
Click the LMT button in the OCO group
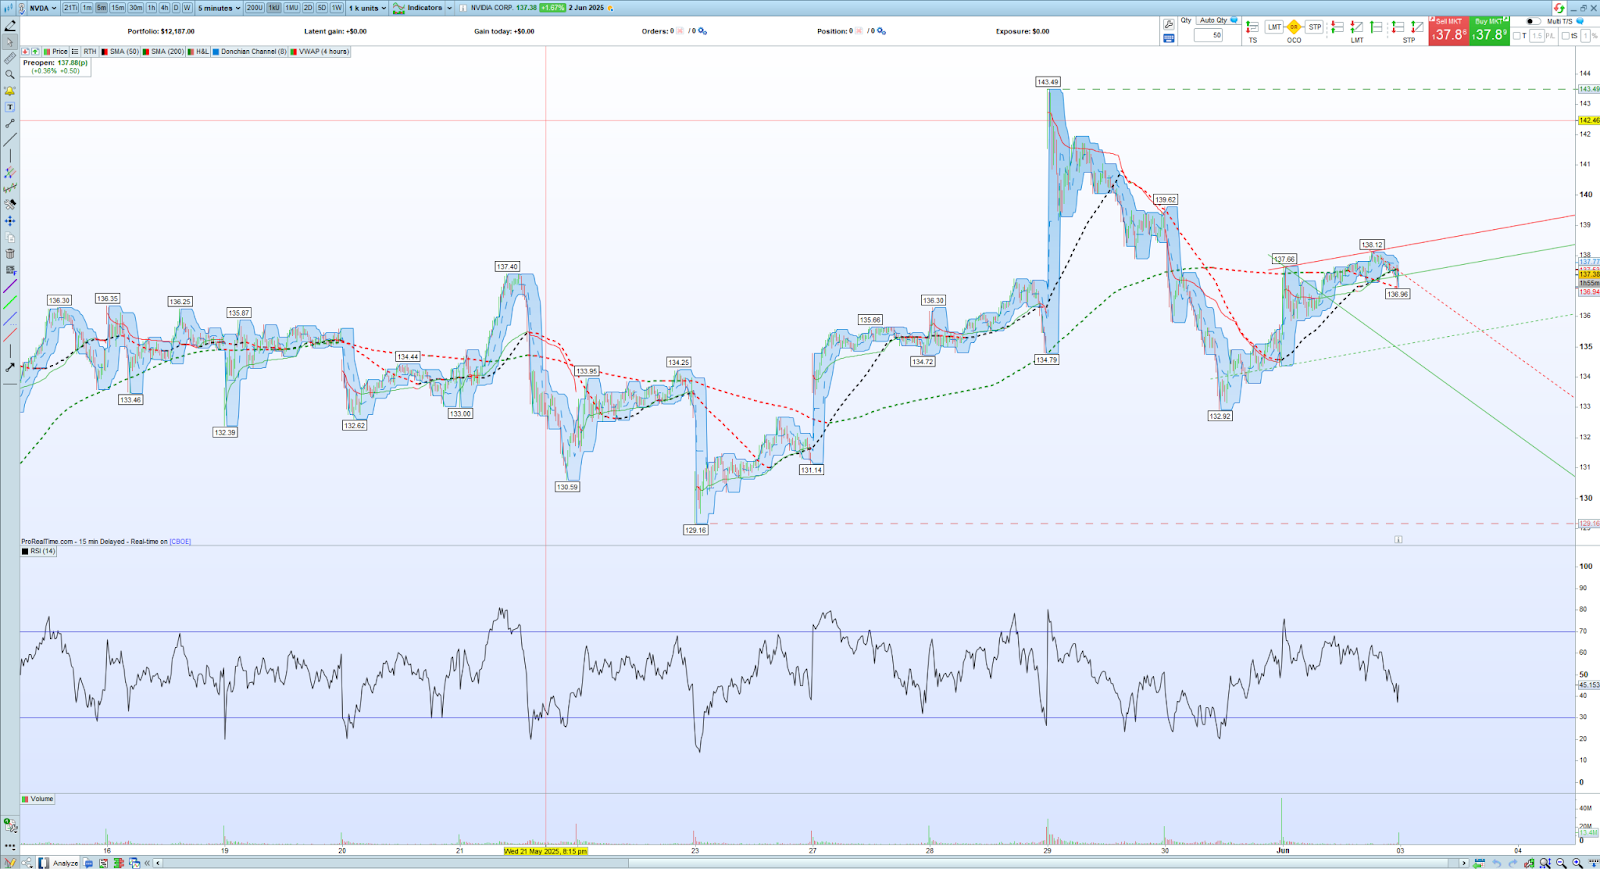coord(1274,27)
